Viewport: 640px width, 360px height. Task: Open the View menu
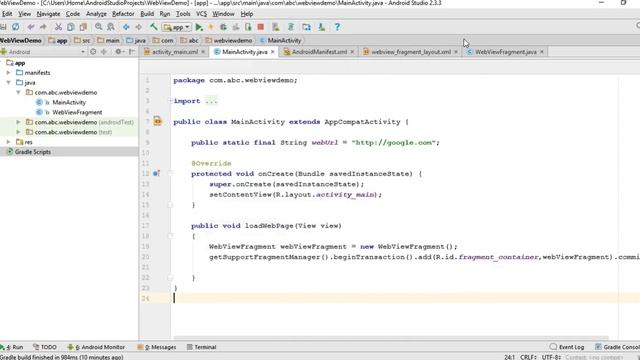24,14
